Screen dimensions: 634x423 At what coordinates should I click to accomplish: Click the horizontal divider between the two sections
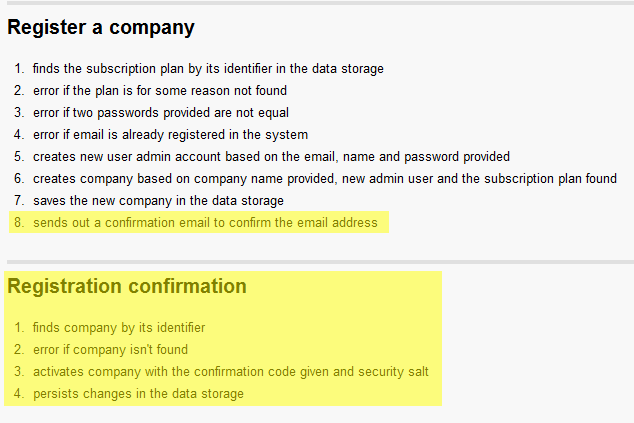point(317,262)
